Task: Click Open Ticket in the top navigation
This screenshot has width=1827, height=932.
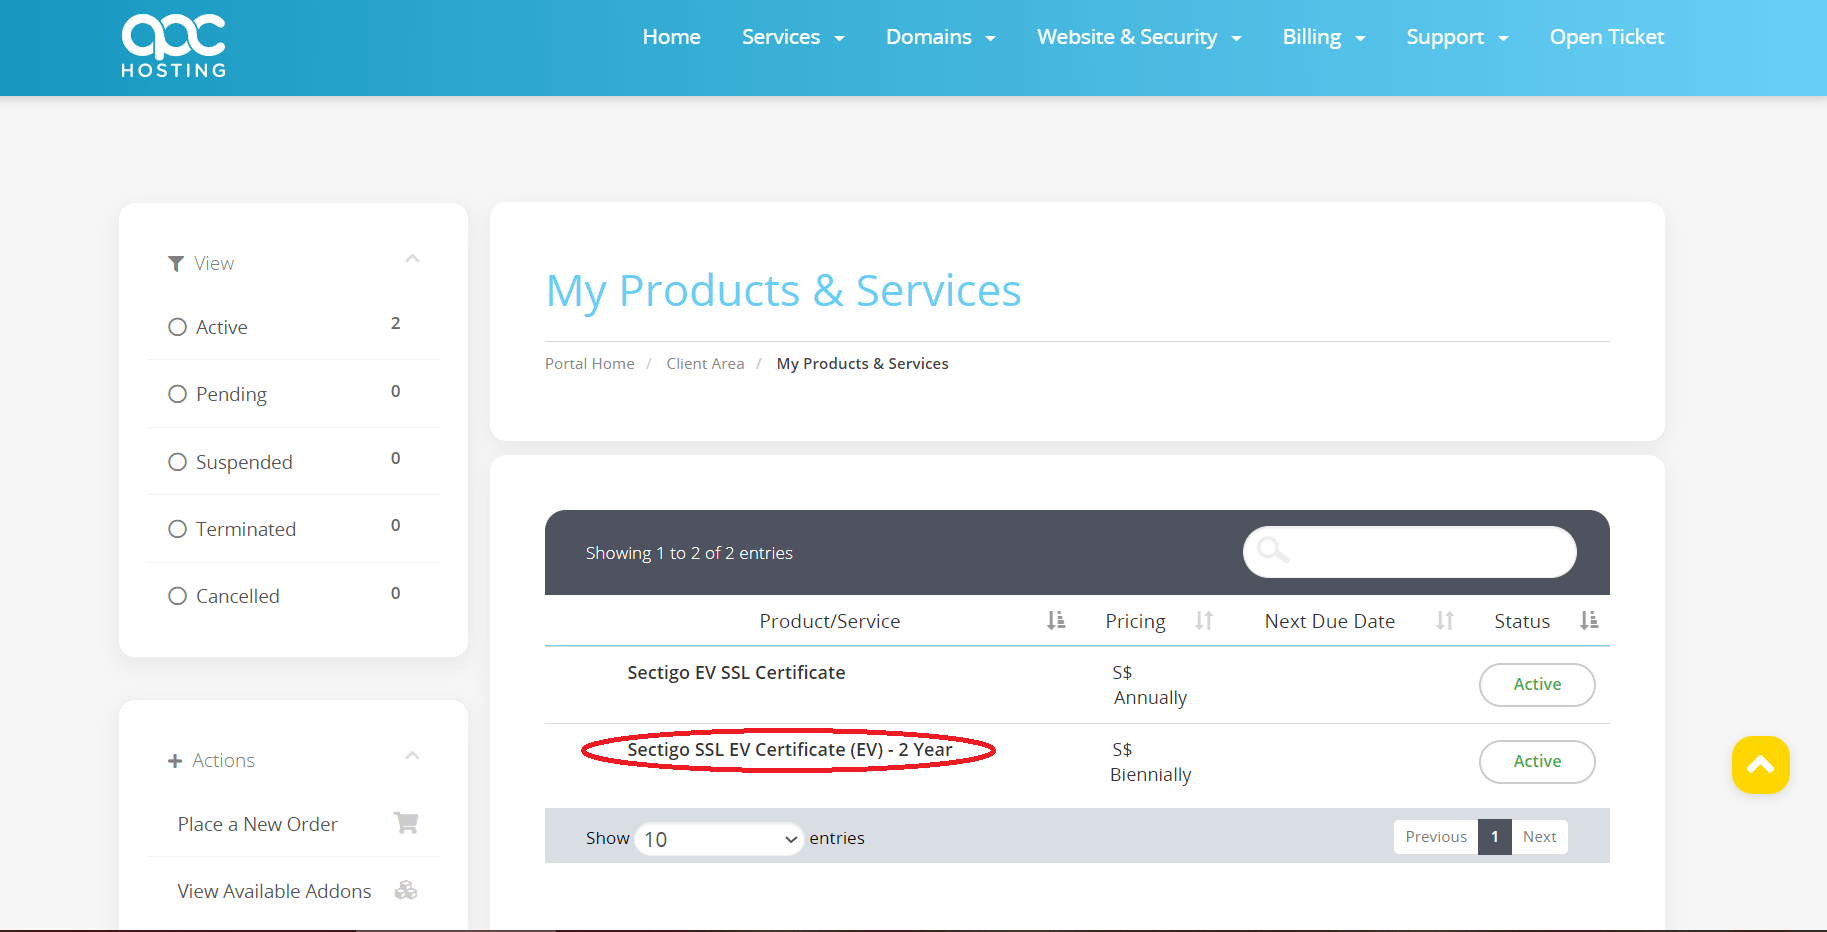Action: tap(1607, 37)
